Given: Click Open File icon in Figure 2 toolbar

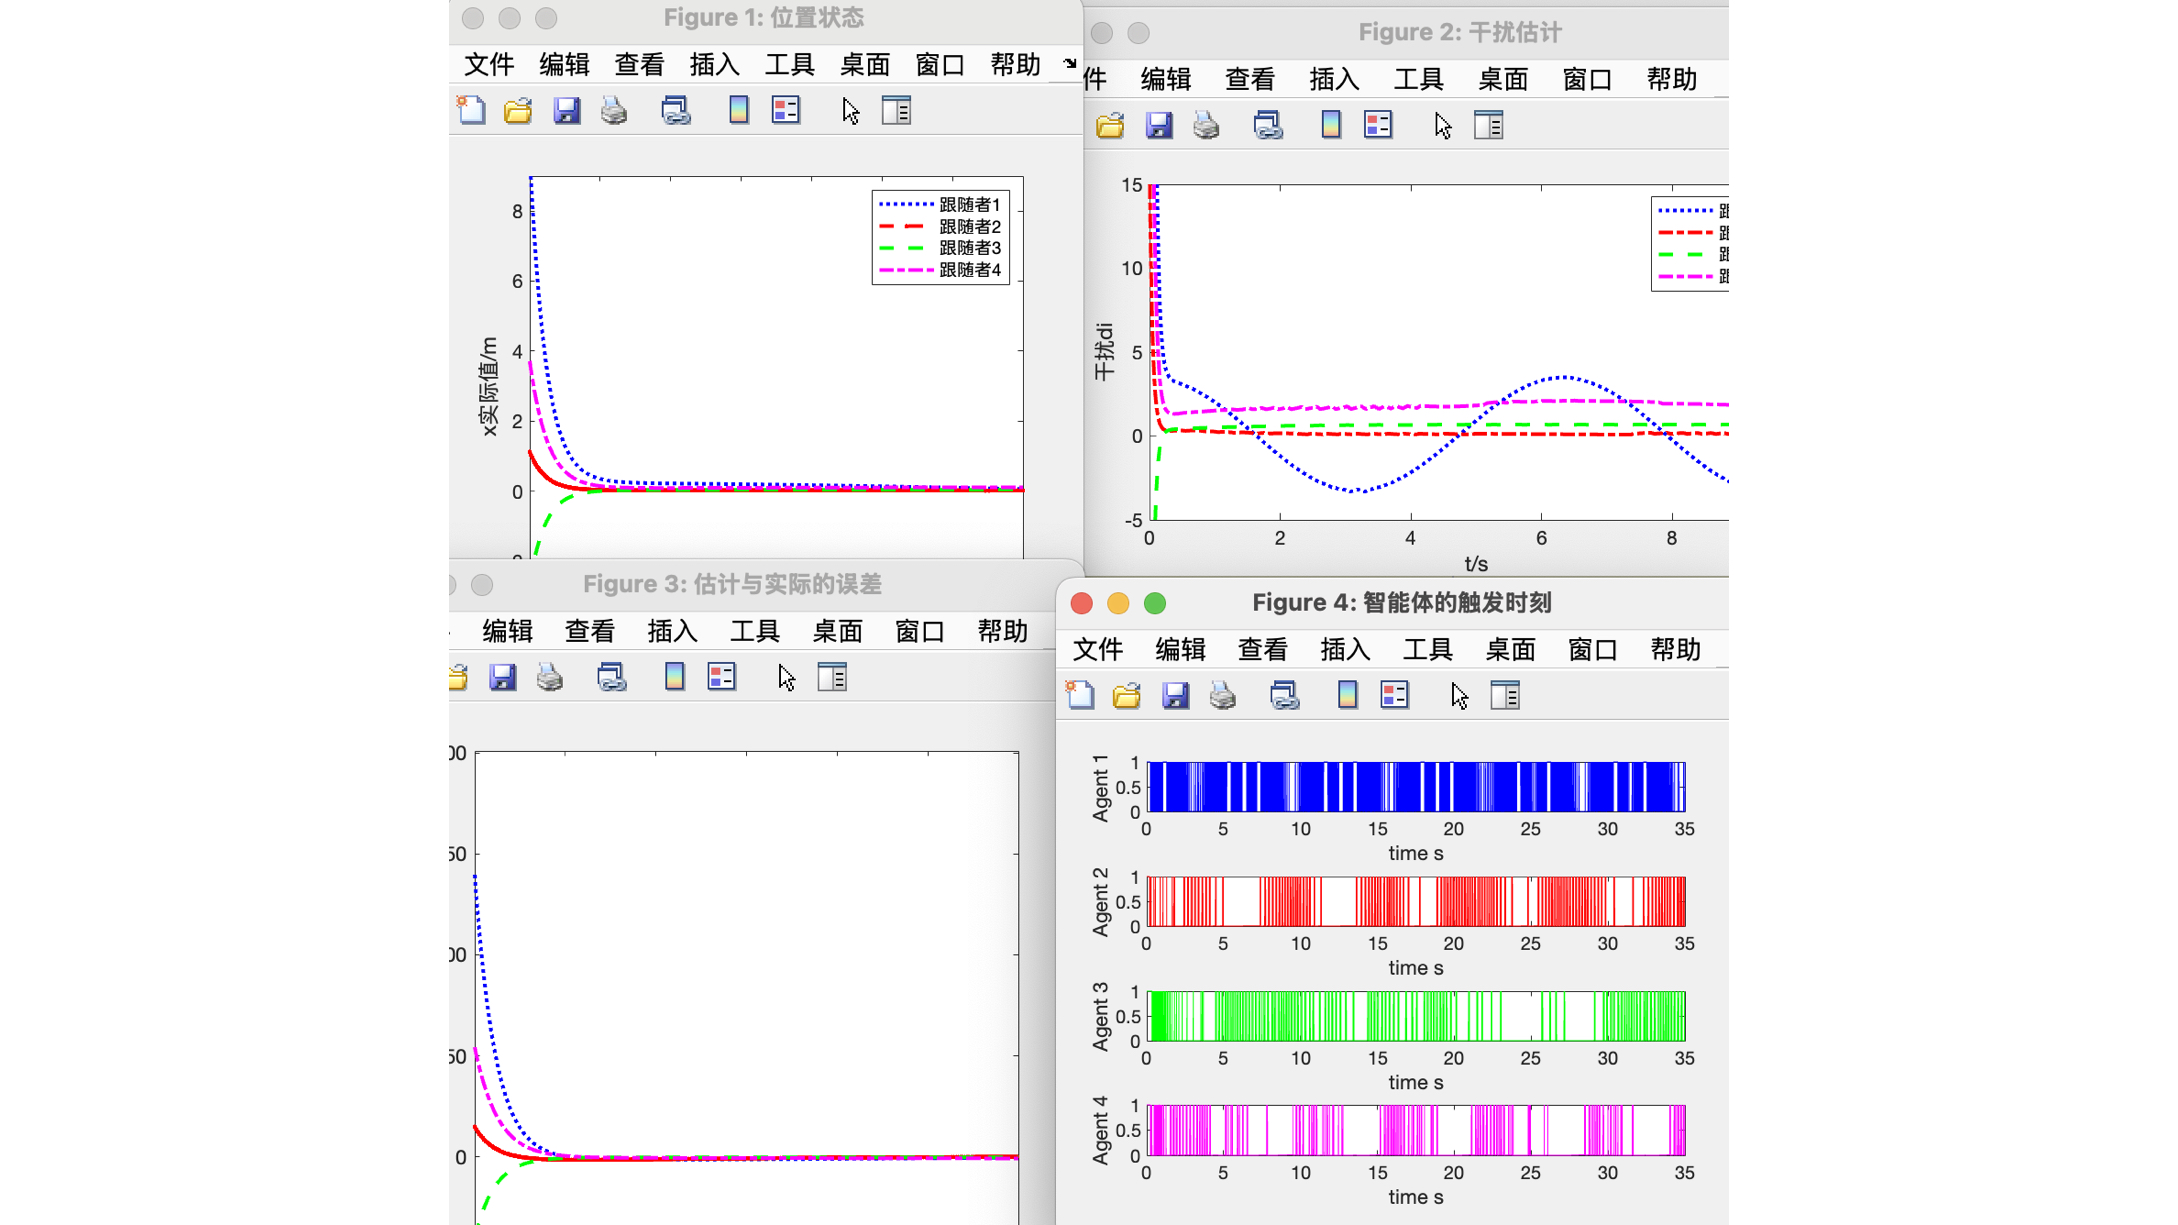Looking at the screenshot, I should [1110, 126].
